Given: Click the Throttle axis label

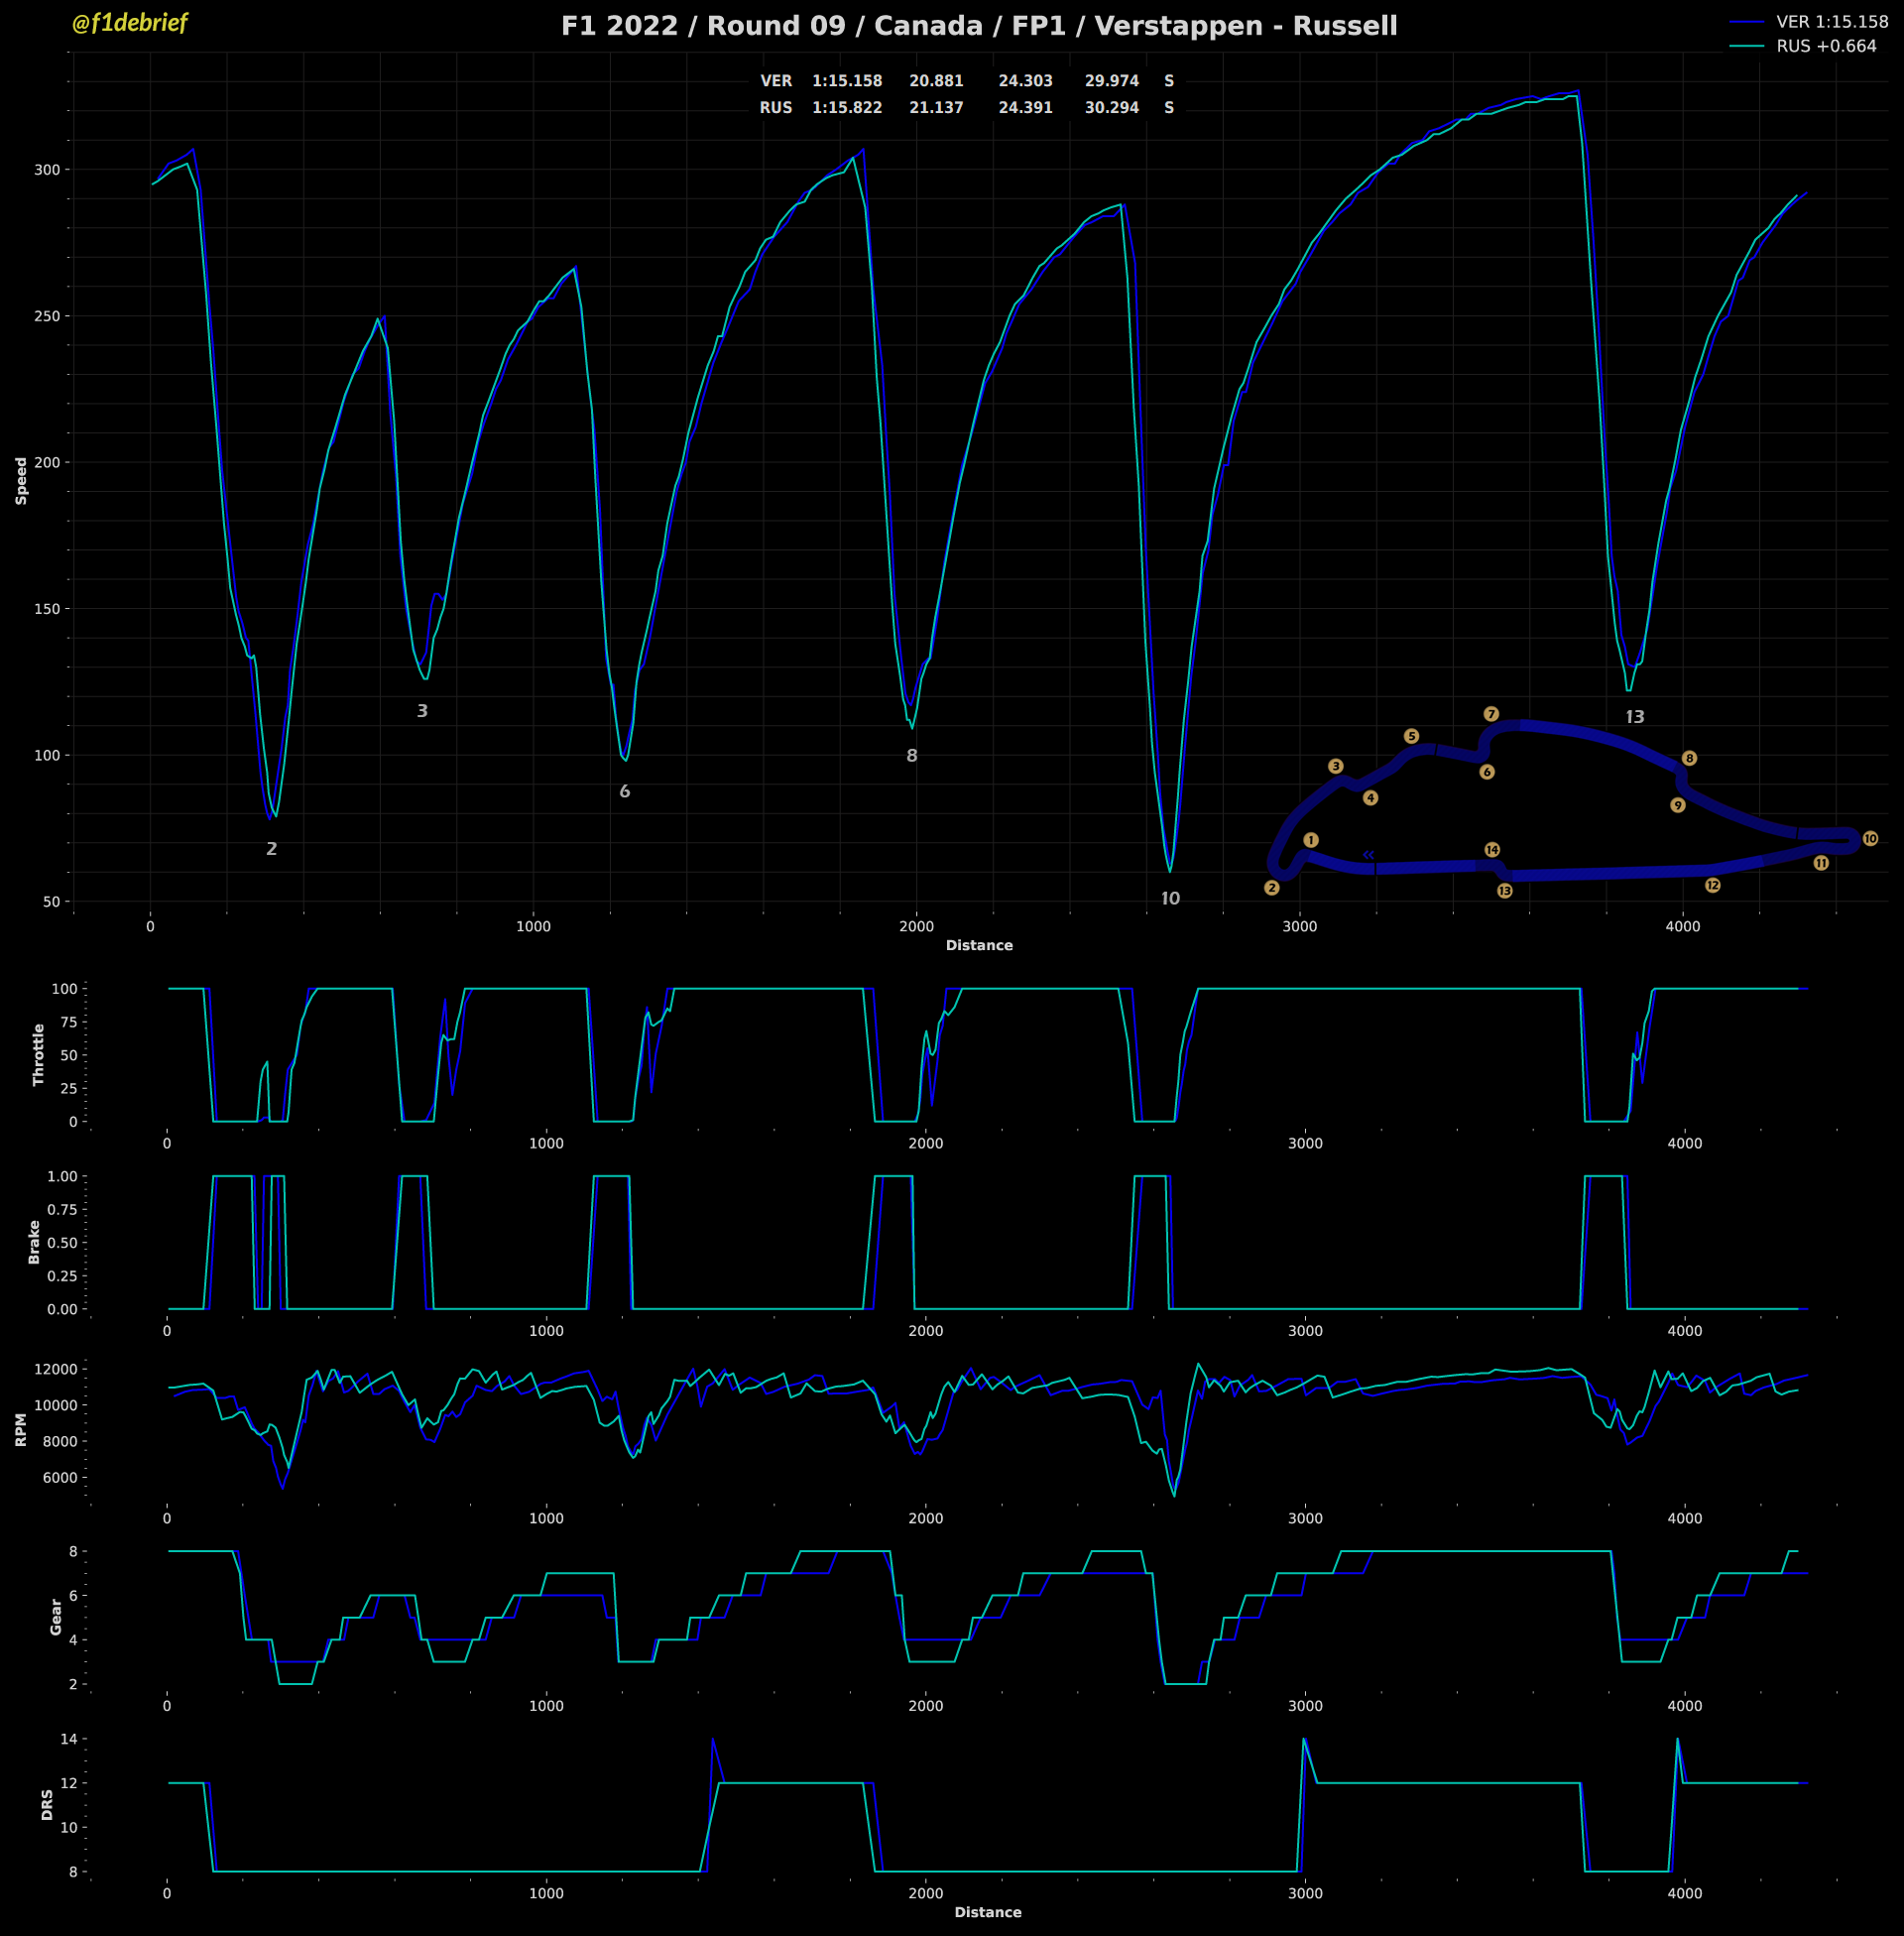Looking at the screenshot, I should (x=39, y=1054).
